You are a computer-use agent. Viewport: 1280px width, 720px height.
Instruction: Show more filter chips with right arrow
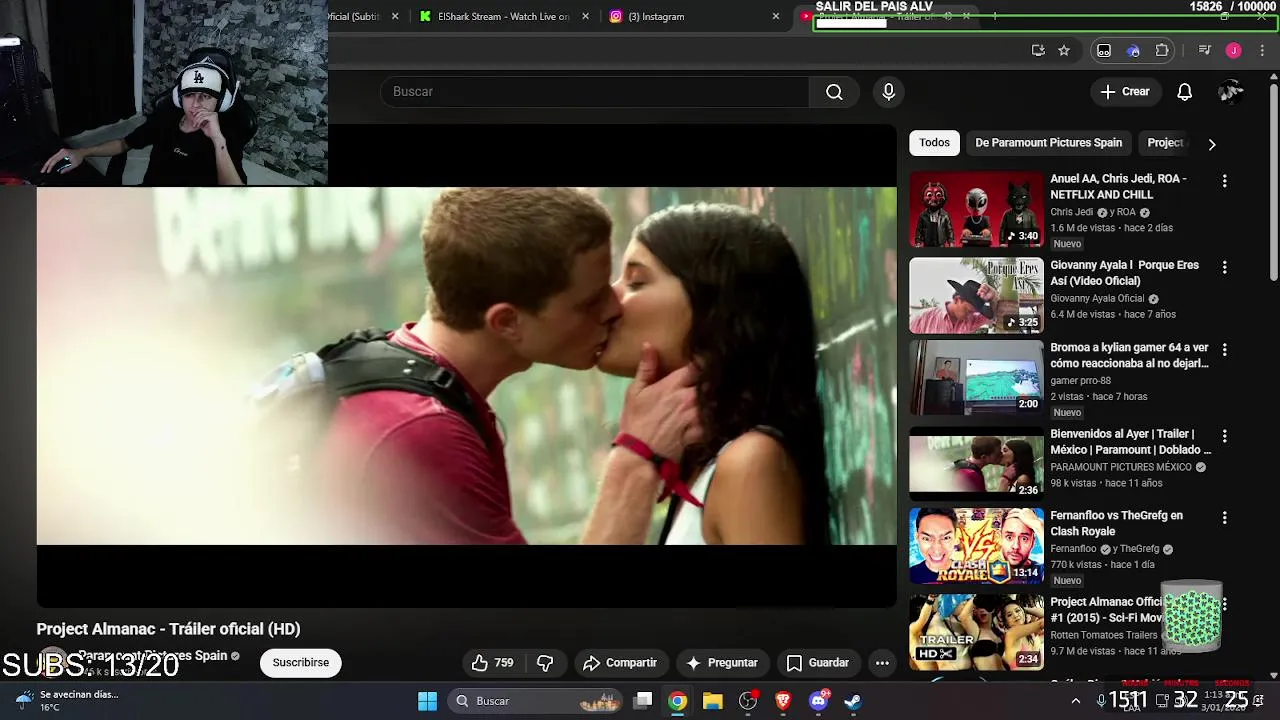[1212, 144]
